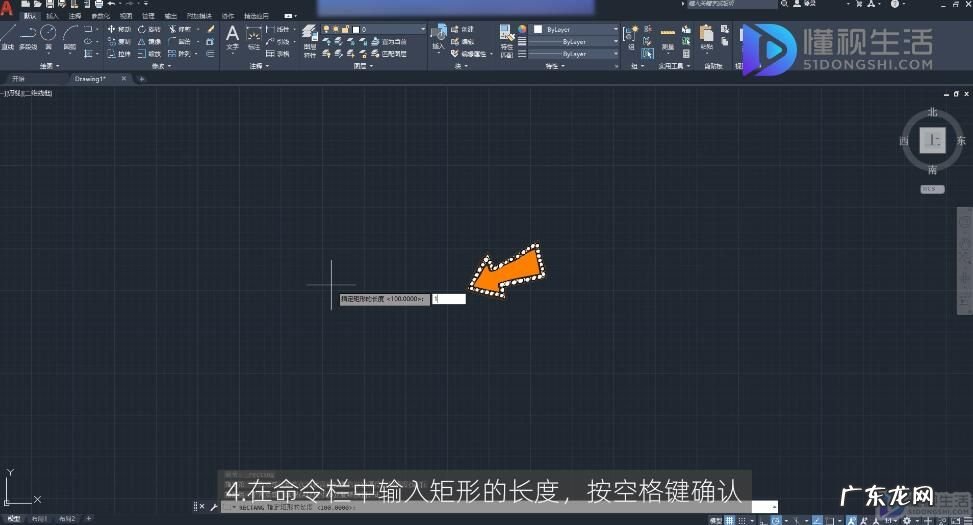
Task: Close the Drawing1* tab
Action: 123,79
